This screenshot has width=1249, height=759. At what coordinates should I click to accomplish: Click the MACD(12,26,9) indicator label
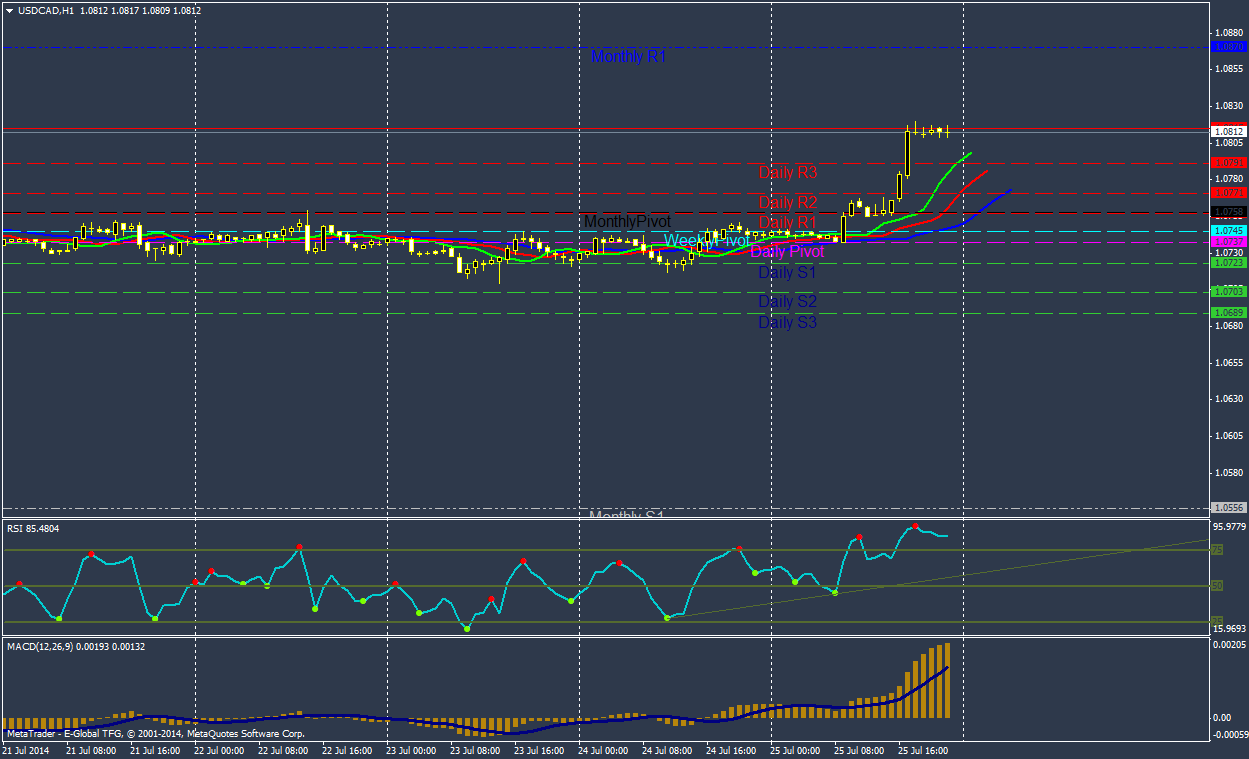[76, 647]
